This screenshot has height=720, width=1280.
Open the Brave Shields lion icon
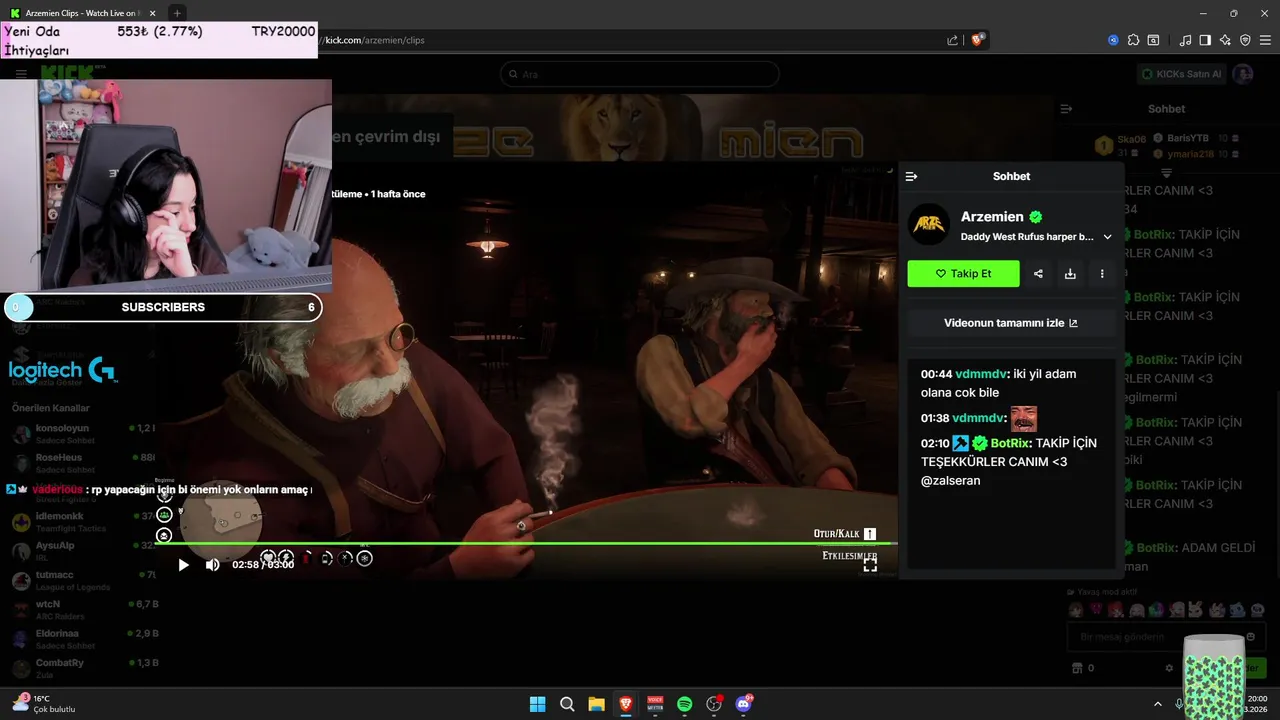[x=978, y=40]
